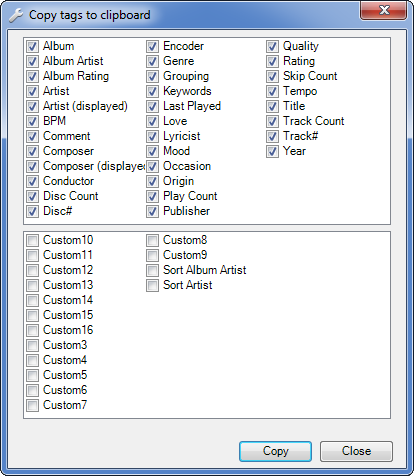Viewport: 414px width, 476px height.
Task: Click the Close button
Action: [356, 451]
